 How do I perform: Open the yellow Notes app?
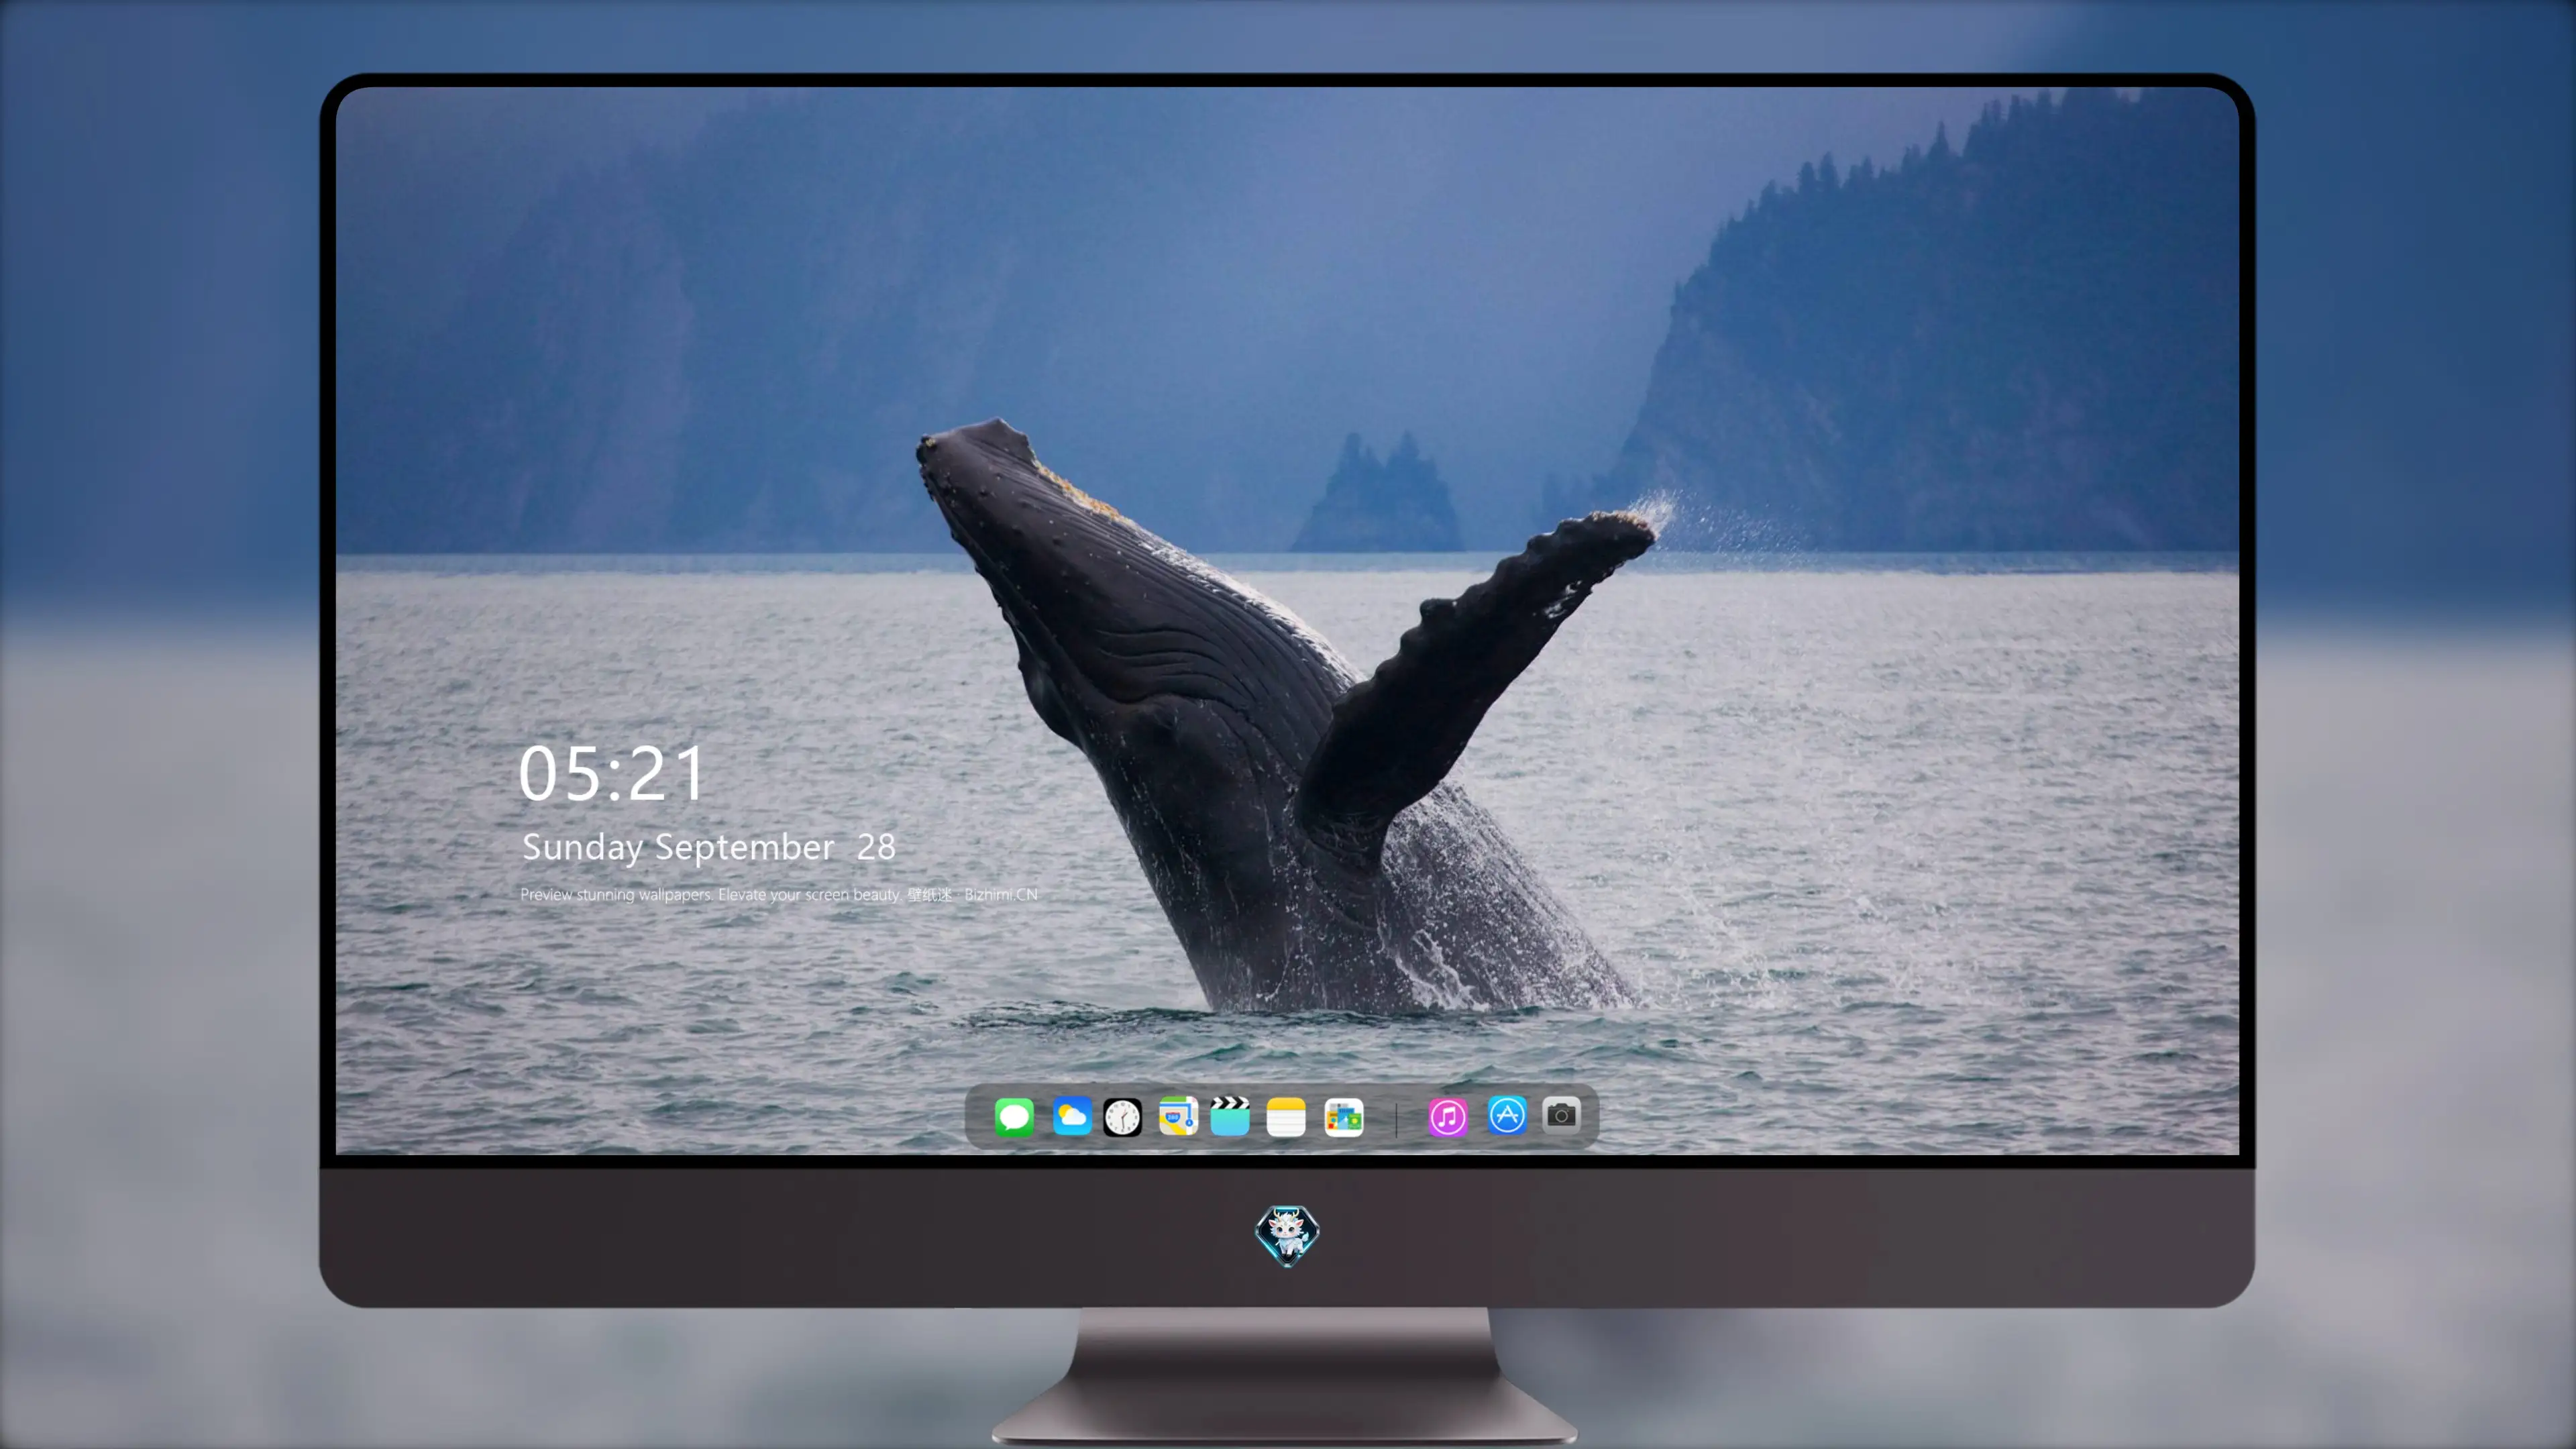(x=1286, y=1117)
